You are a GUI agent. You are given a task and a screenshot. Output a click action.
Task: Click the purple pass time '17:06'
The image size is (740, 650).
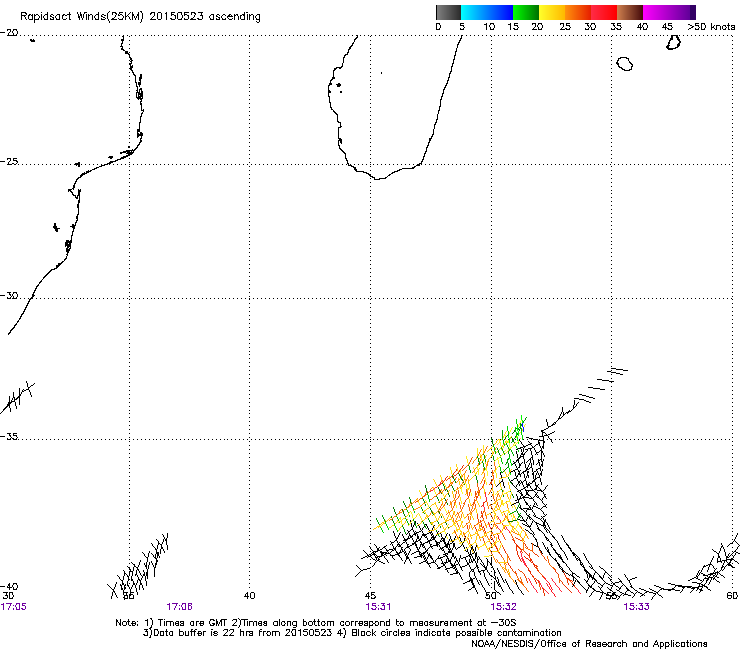click(x=179, y=607)
